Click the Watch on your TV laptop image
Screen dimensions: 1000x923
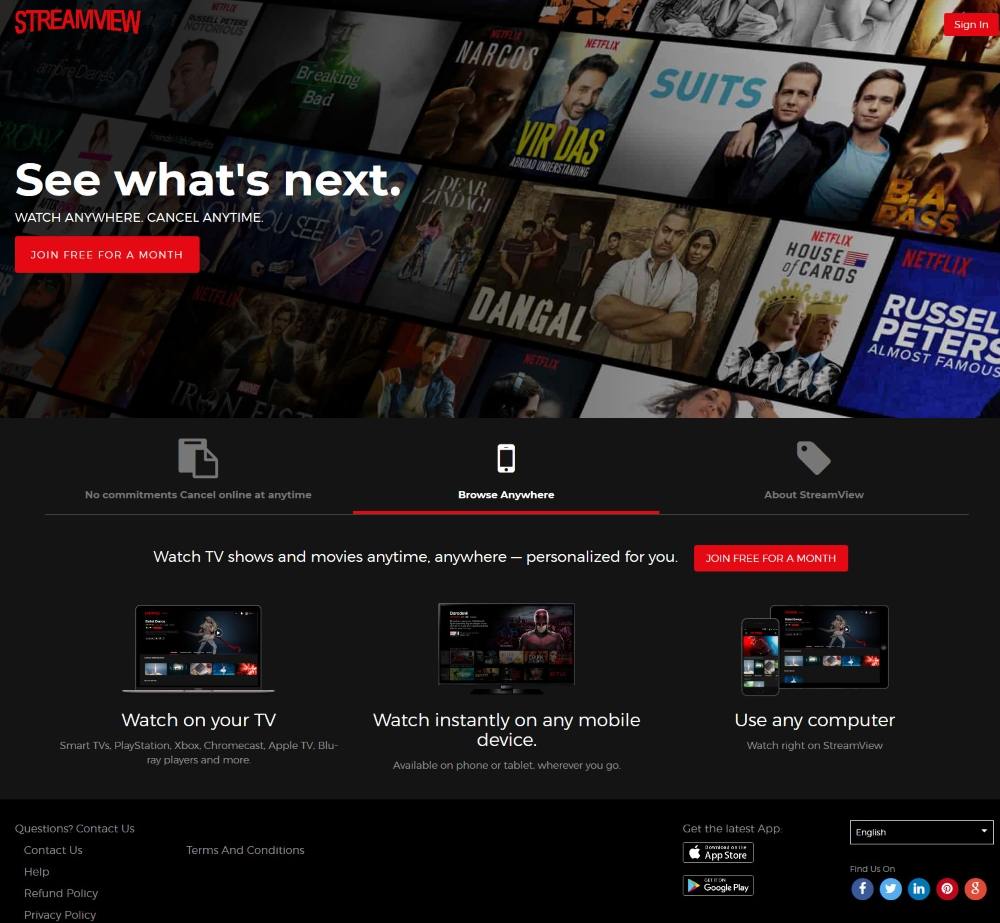(x=198, y=649)
